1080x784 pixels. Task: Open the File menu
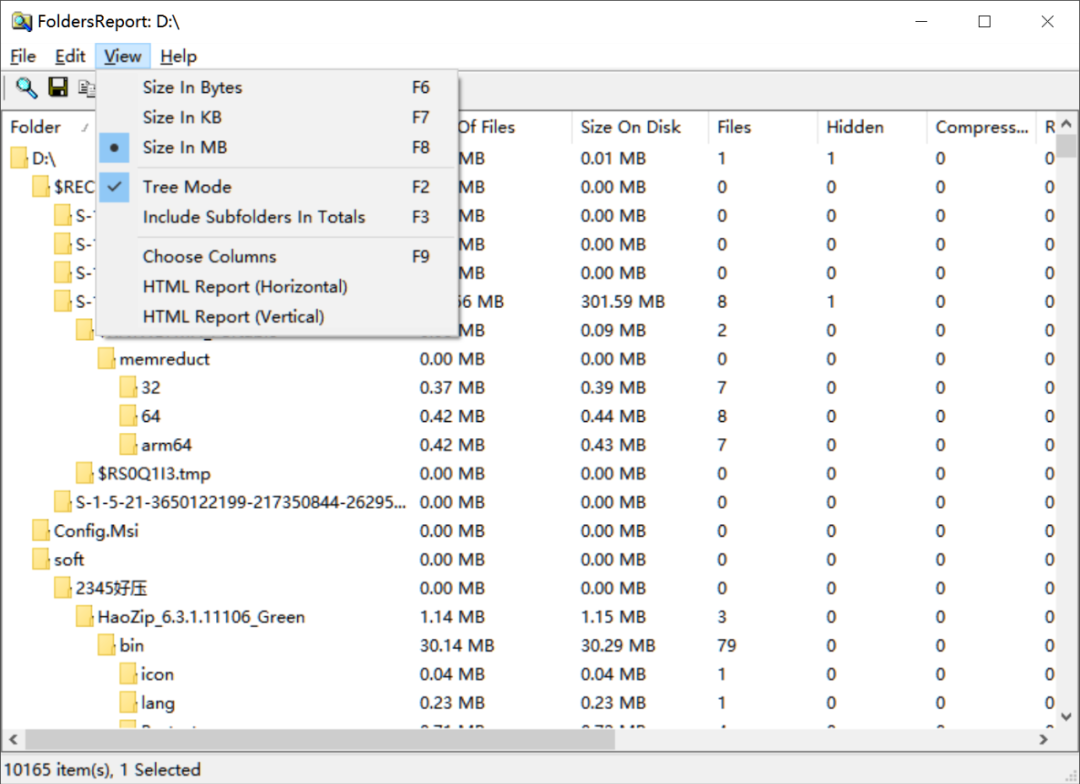[x=23, y=56]
